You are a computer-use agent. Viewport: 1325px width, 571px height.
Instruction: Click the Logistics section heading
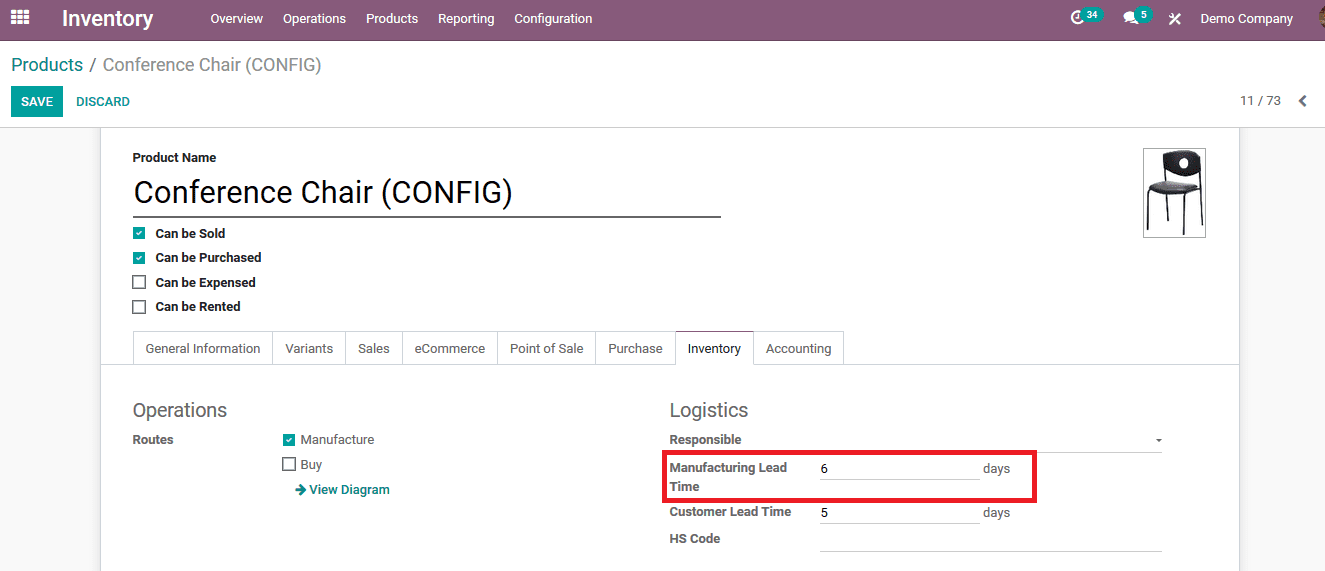click(x=709, y=410)
